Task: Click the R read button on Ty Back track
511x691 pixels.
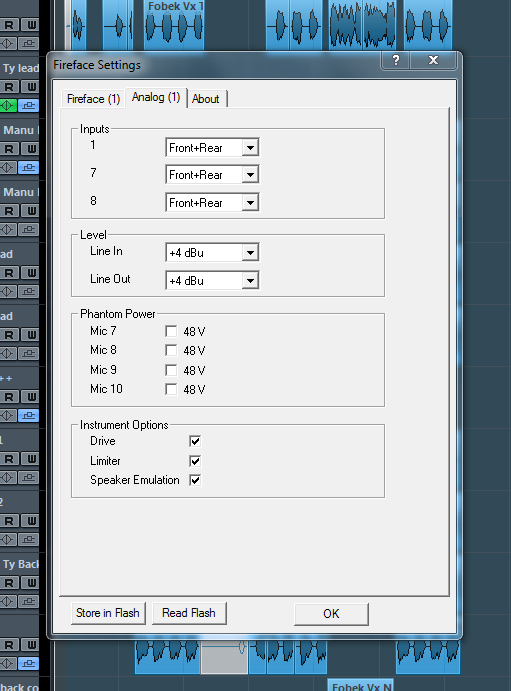Action: click(9, 583)
